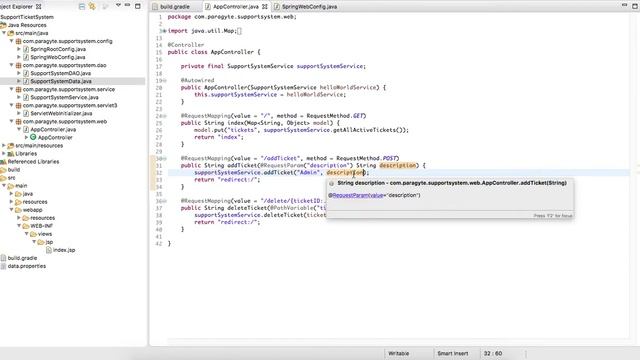Click Collapse All icon in Project Explorer

82,7
